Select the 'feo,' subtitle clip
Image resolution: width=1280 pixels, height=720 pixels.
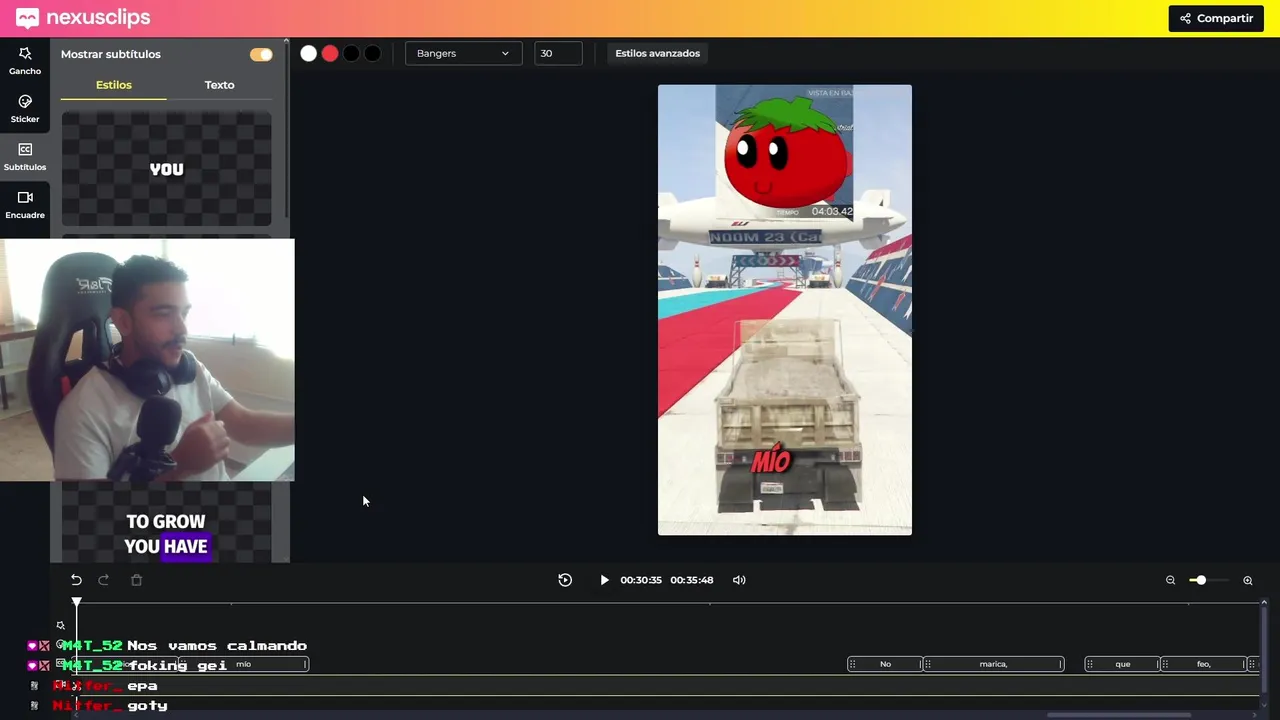click(x=1203, y=664)
